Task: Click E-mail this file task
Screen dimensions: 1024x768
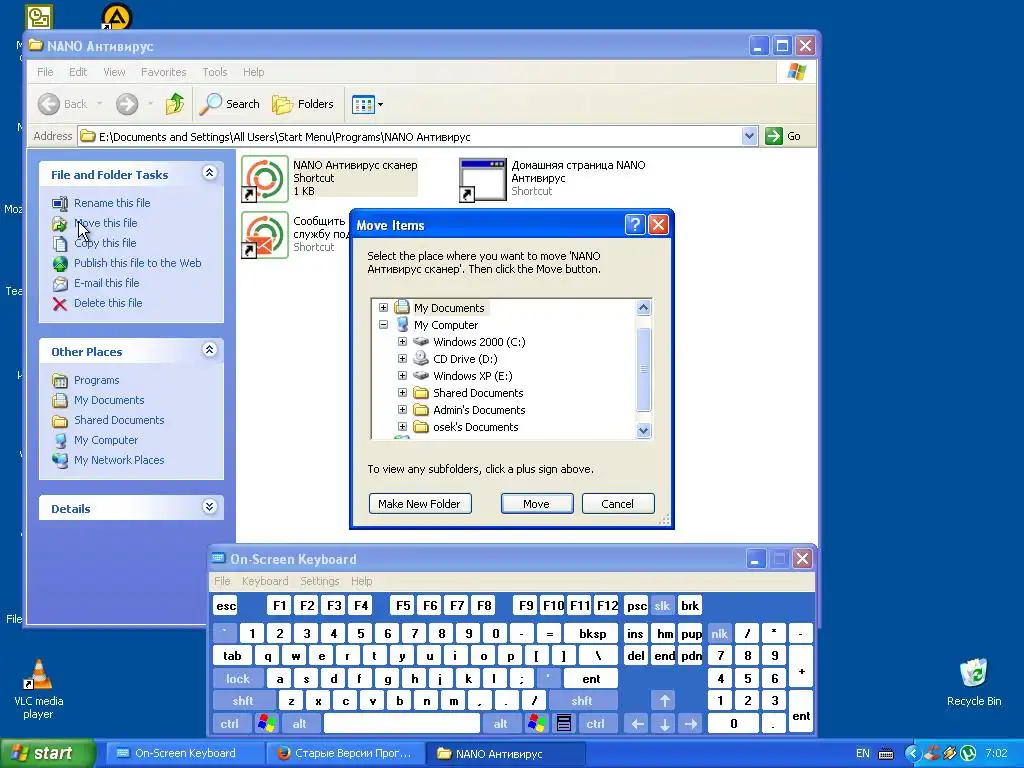Action: (x=106, y=283)
